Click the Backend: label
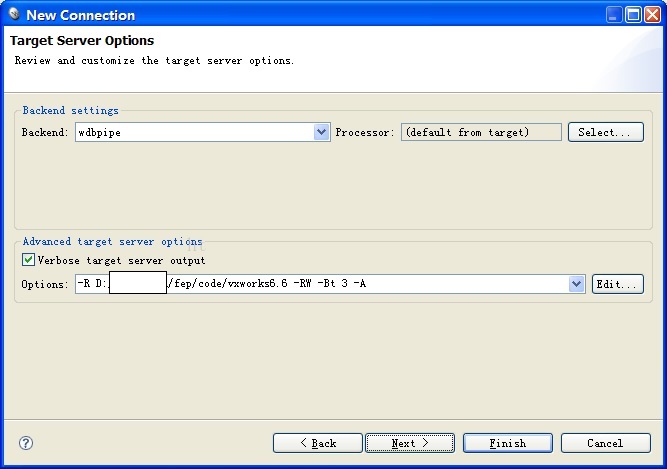Screen dimensions: 667x469 tap(45, 133)
